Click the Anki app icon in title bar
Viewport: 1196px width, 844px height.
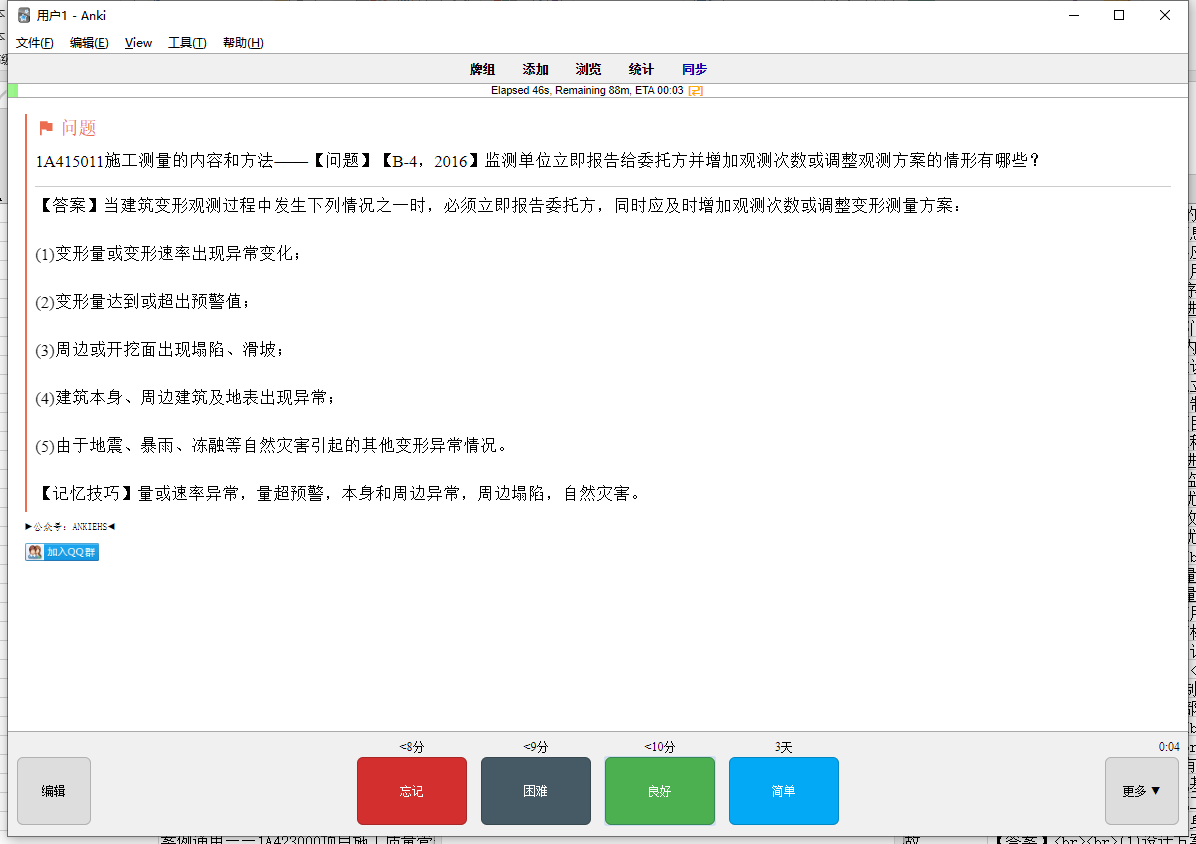click(24, 15)
